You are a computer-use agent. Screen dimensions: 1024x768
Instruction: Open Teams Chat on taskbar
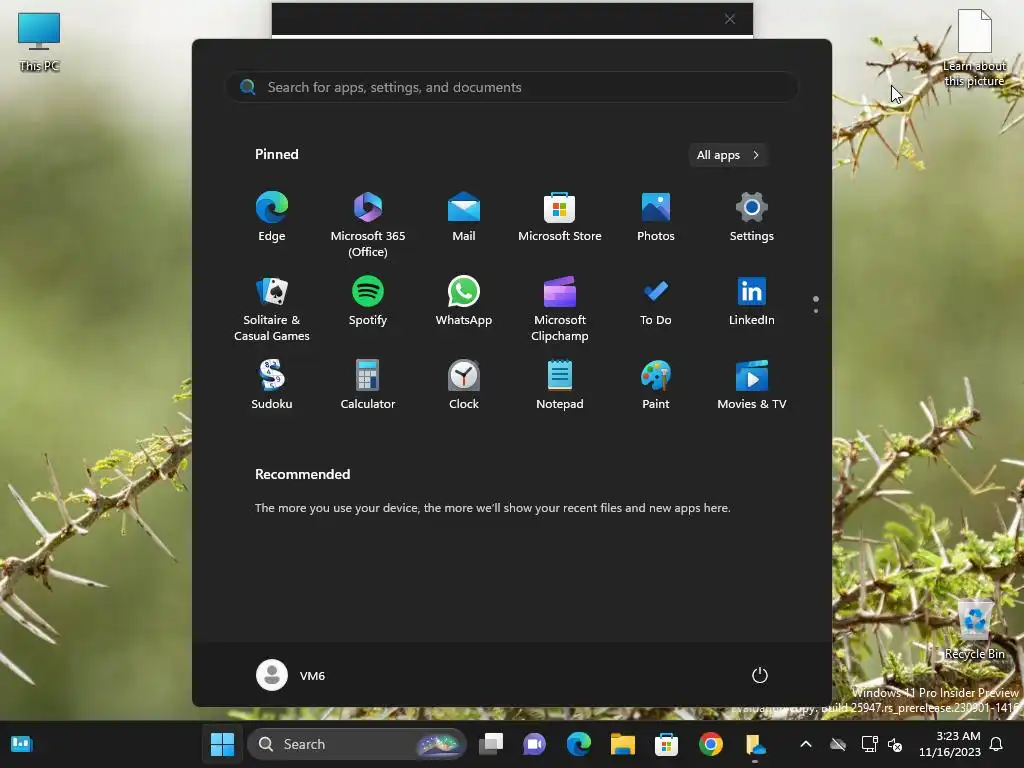pos(534,744)
